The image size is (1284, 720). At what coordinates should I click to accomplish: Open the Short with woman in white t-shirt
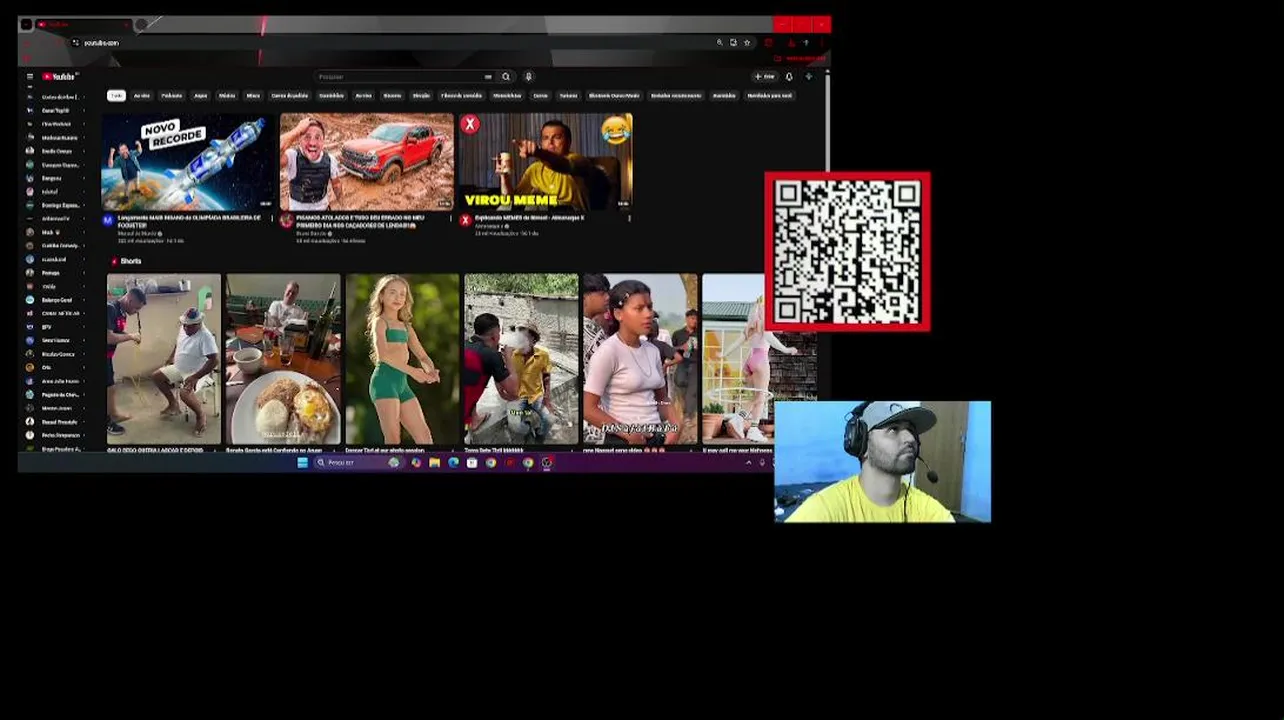640,359
